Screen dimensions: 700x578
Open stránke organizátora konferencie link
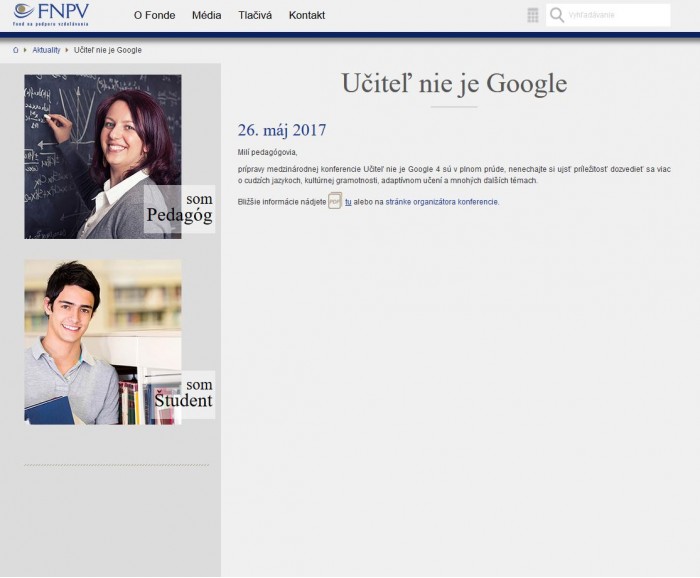[x=442, y=202]
